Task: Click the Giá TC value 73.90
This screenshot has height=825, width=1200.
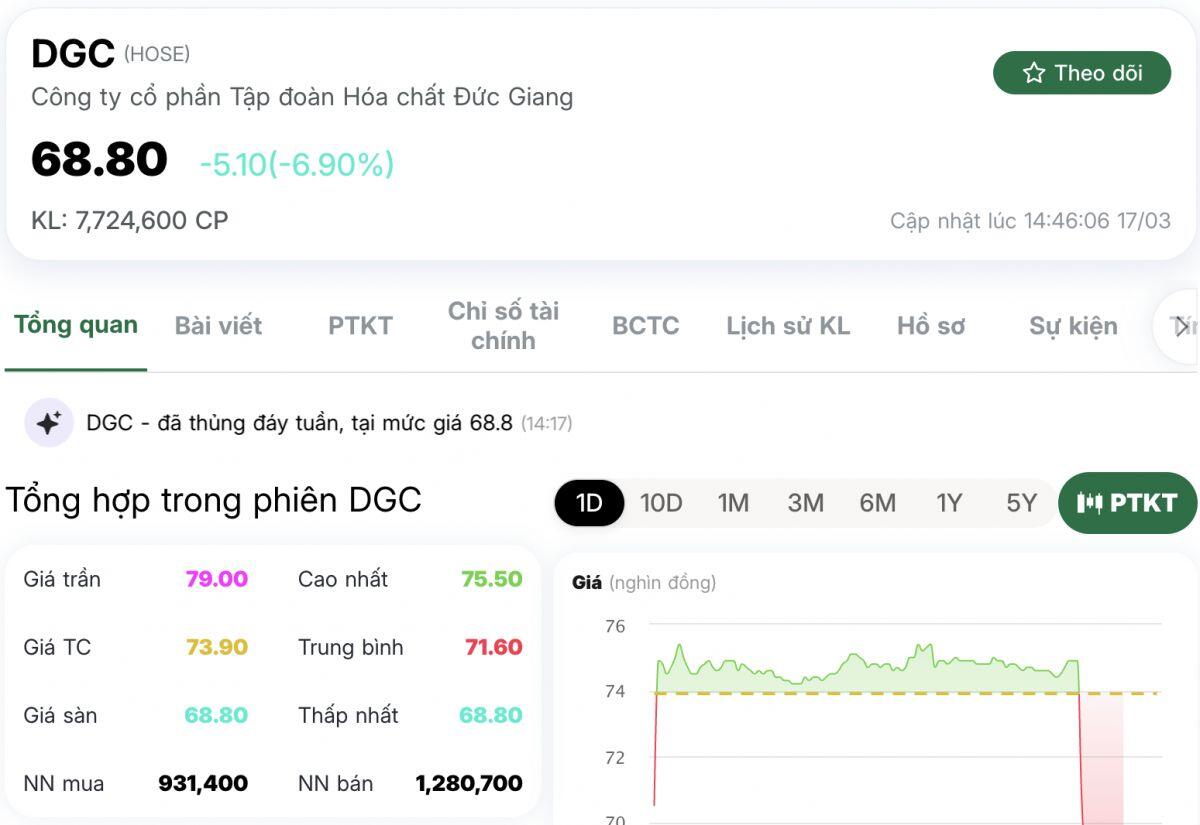Action: tap(217, 647)
